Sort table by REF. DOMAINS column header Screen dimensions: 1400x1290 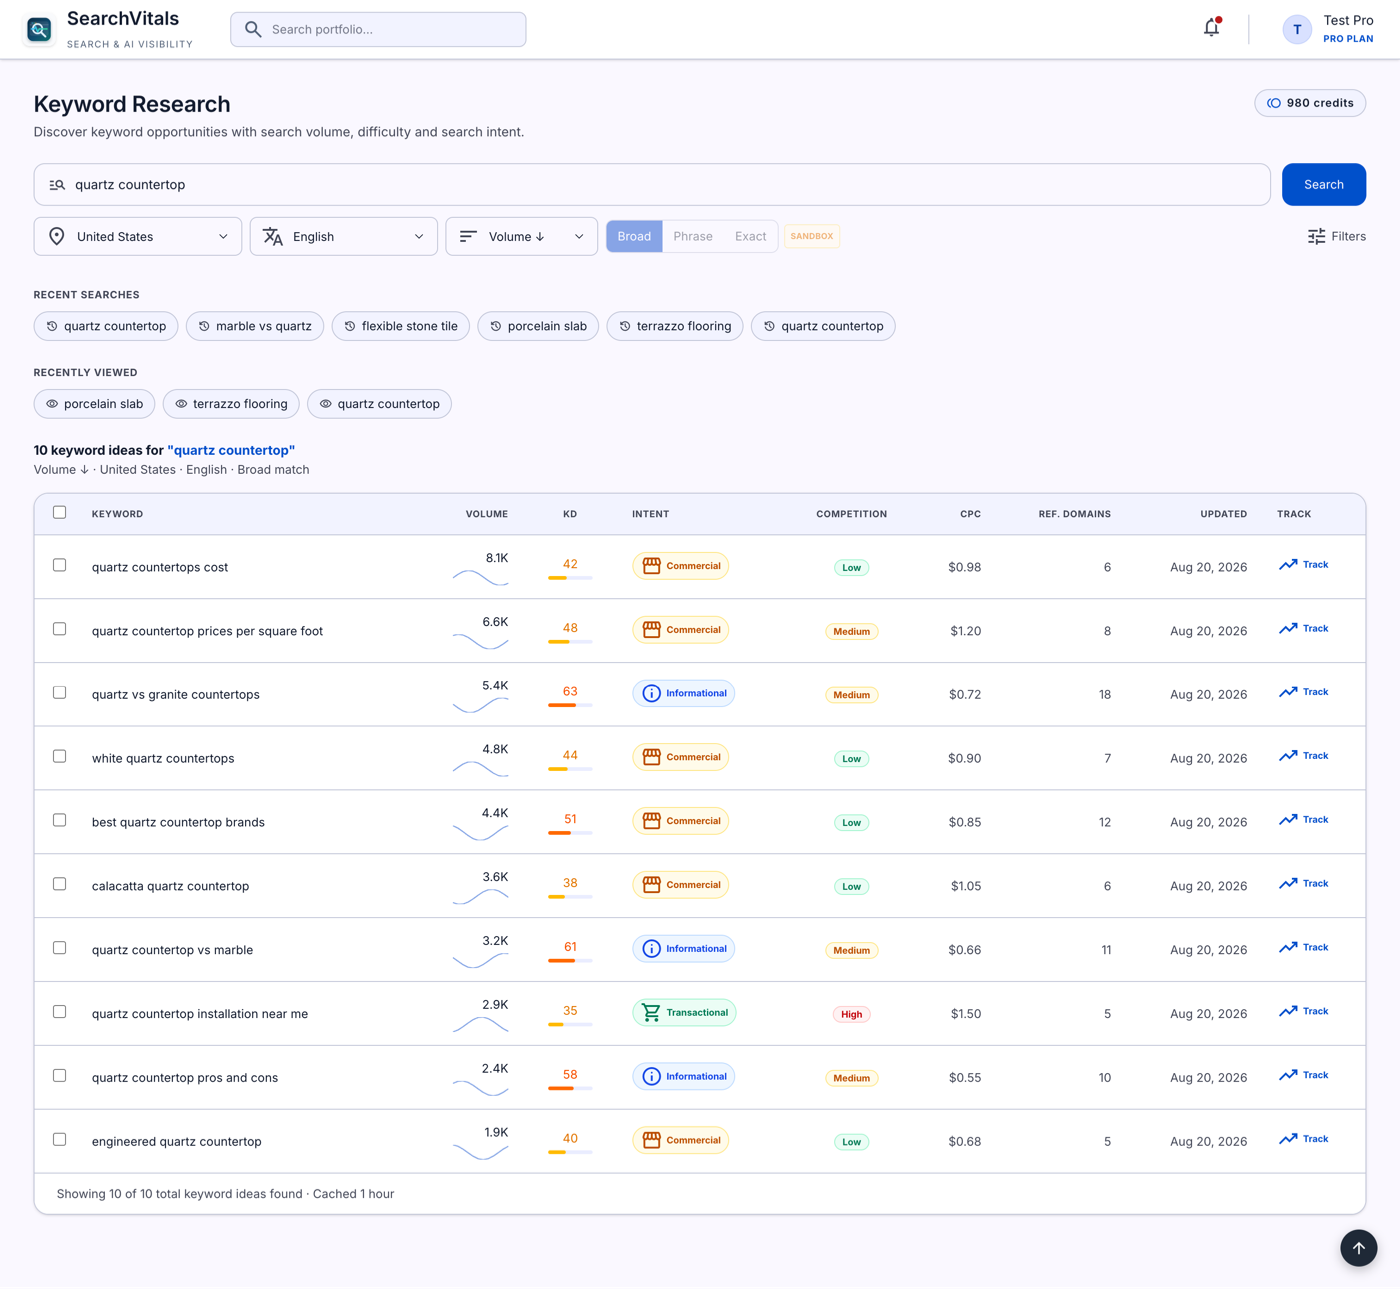pyautogui.click(x=1074, y=514)
